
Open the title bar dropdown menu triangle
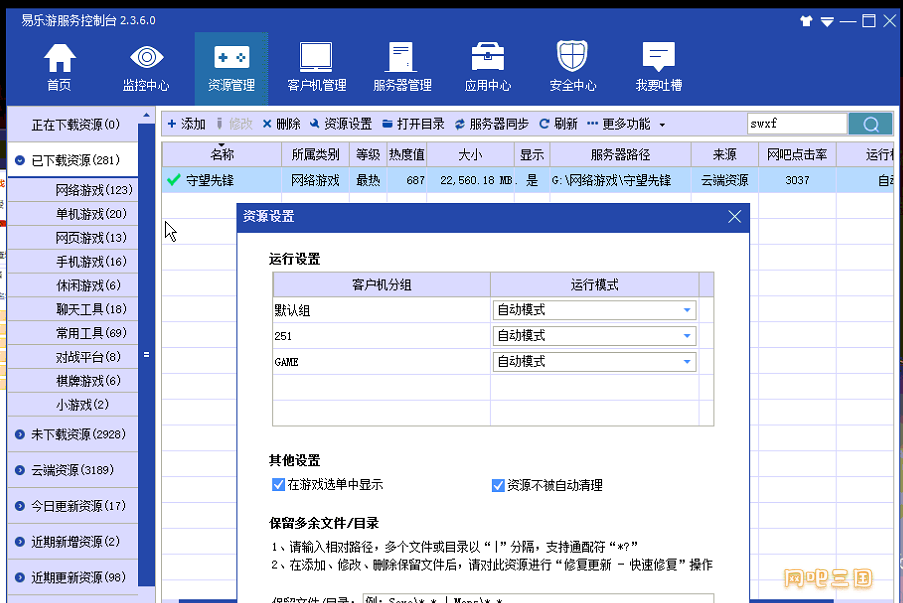click(827, 22)
